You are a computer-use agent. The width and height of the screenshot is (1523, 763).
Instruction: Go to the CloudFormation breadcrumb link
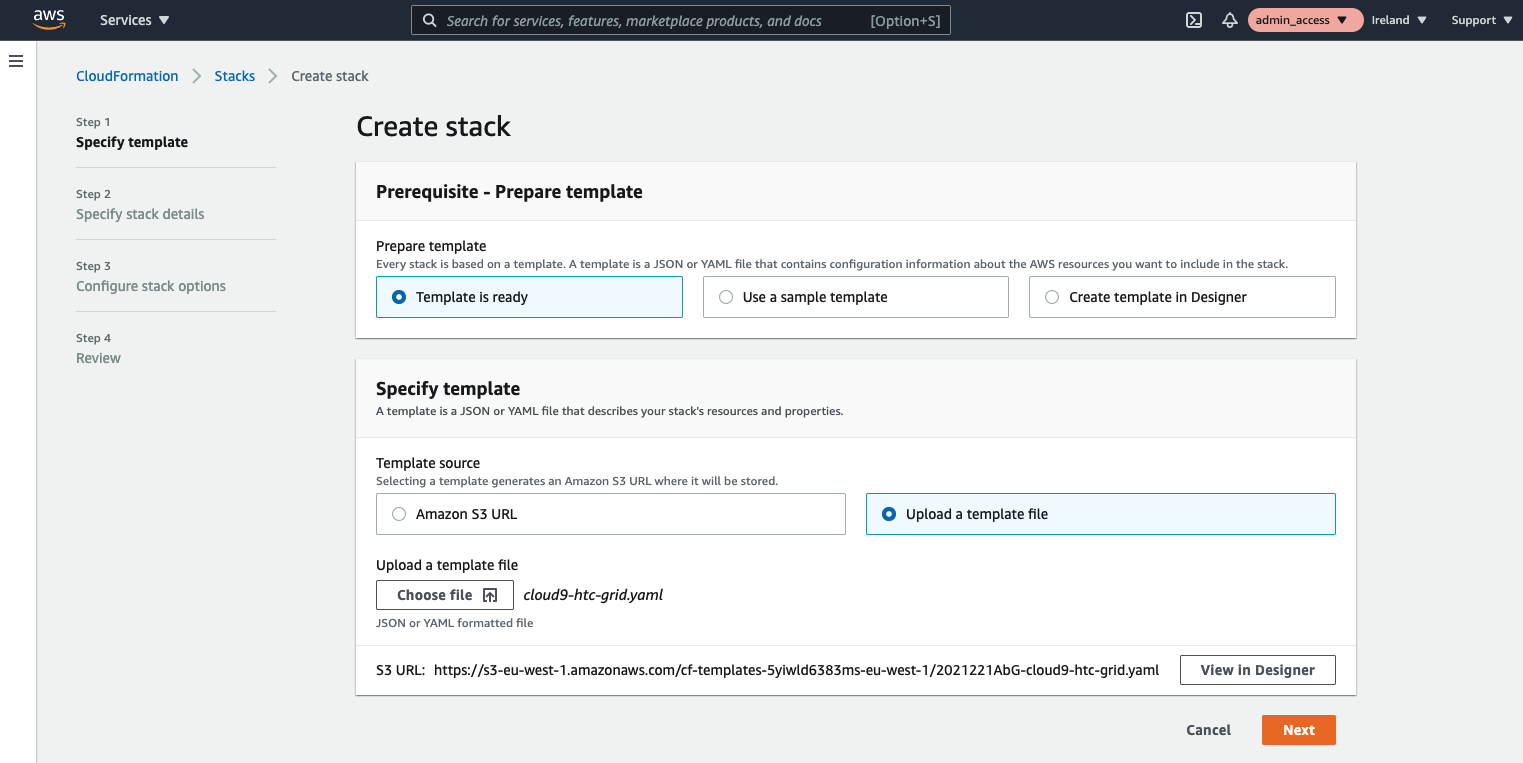click(x=127, y=76)
